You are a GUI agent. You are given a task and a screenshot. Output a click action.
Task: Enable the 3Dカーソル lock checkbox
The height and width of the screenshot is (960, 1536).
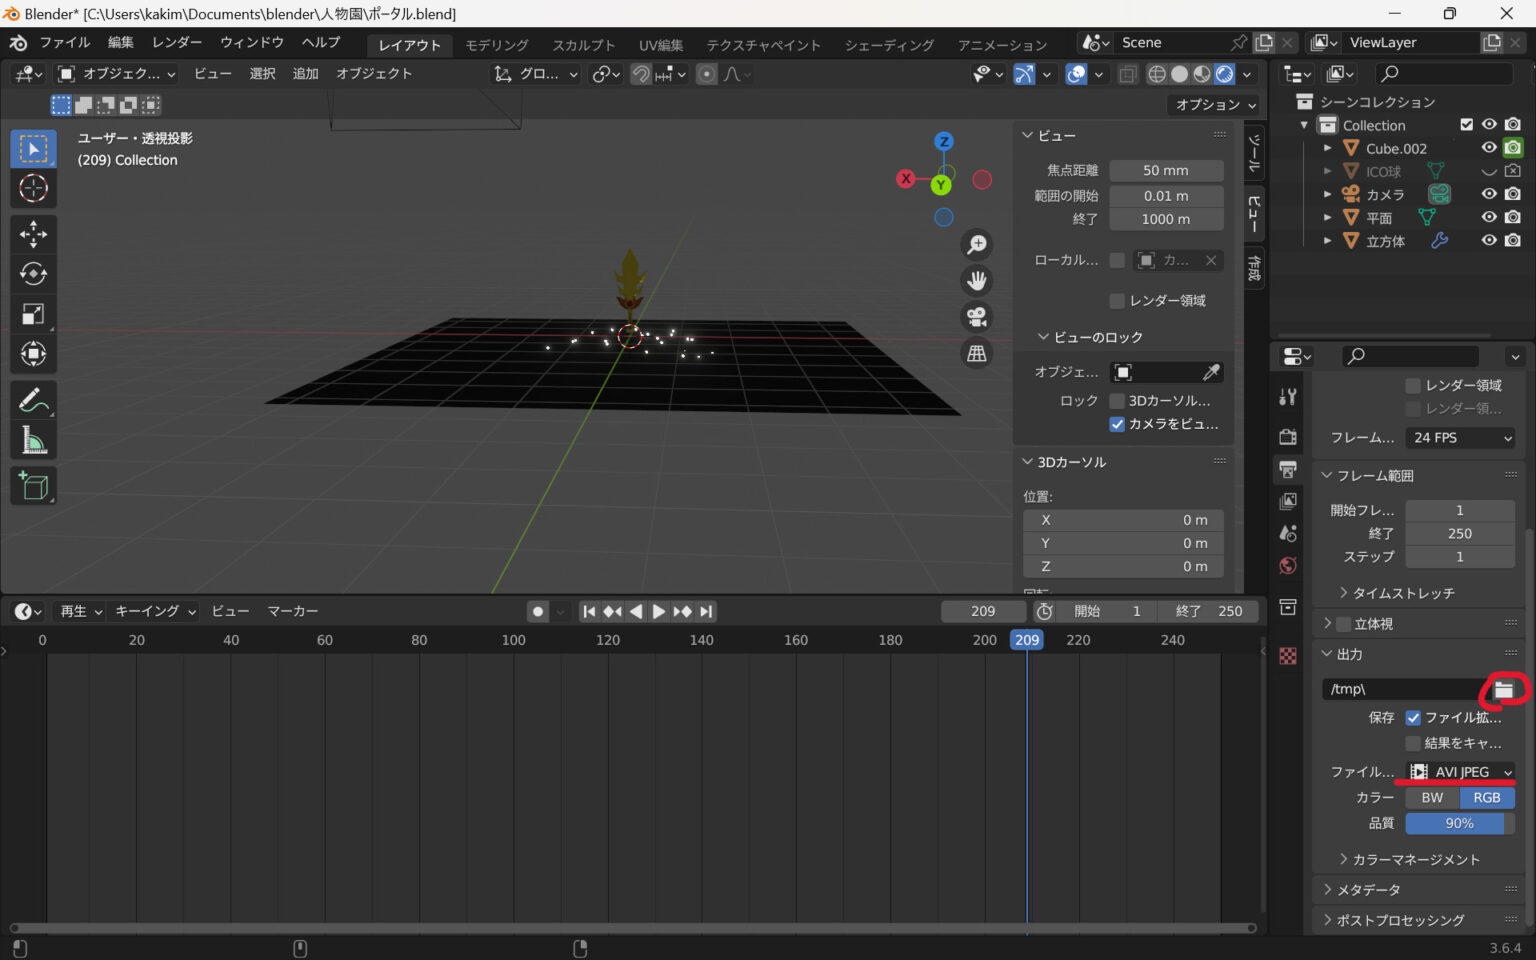(x=1117, y=400)
